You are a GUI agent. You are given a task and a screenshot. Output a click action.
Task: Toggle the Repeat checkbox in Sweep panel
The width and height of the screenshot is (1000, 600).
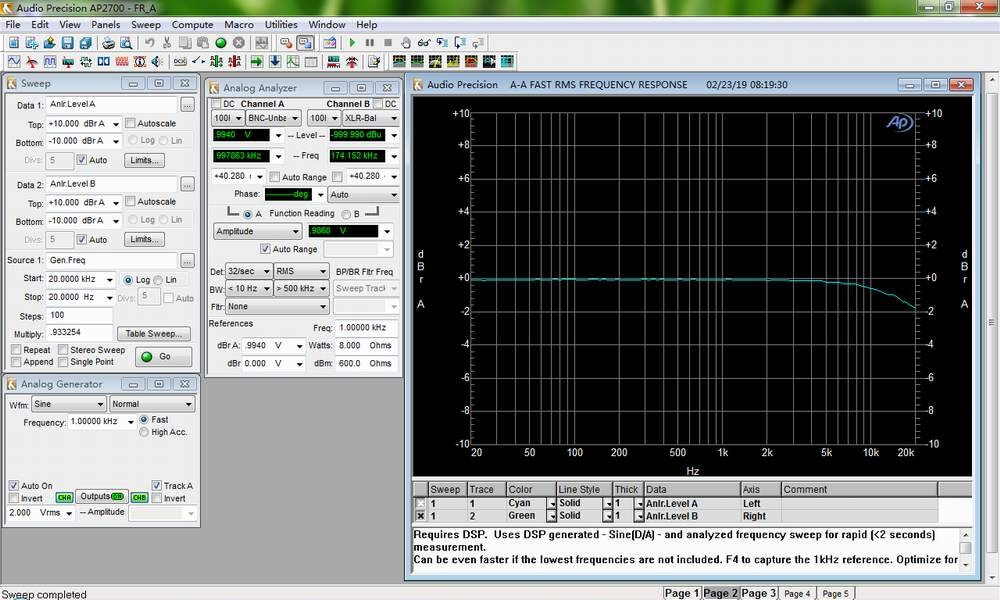tap(17, 349)
